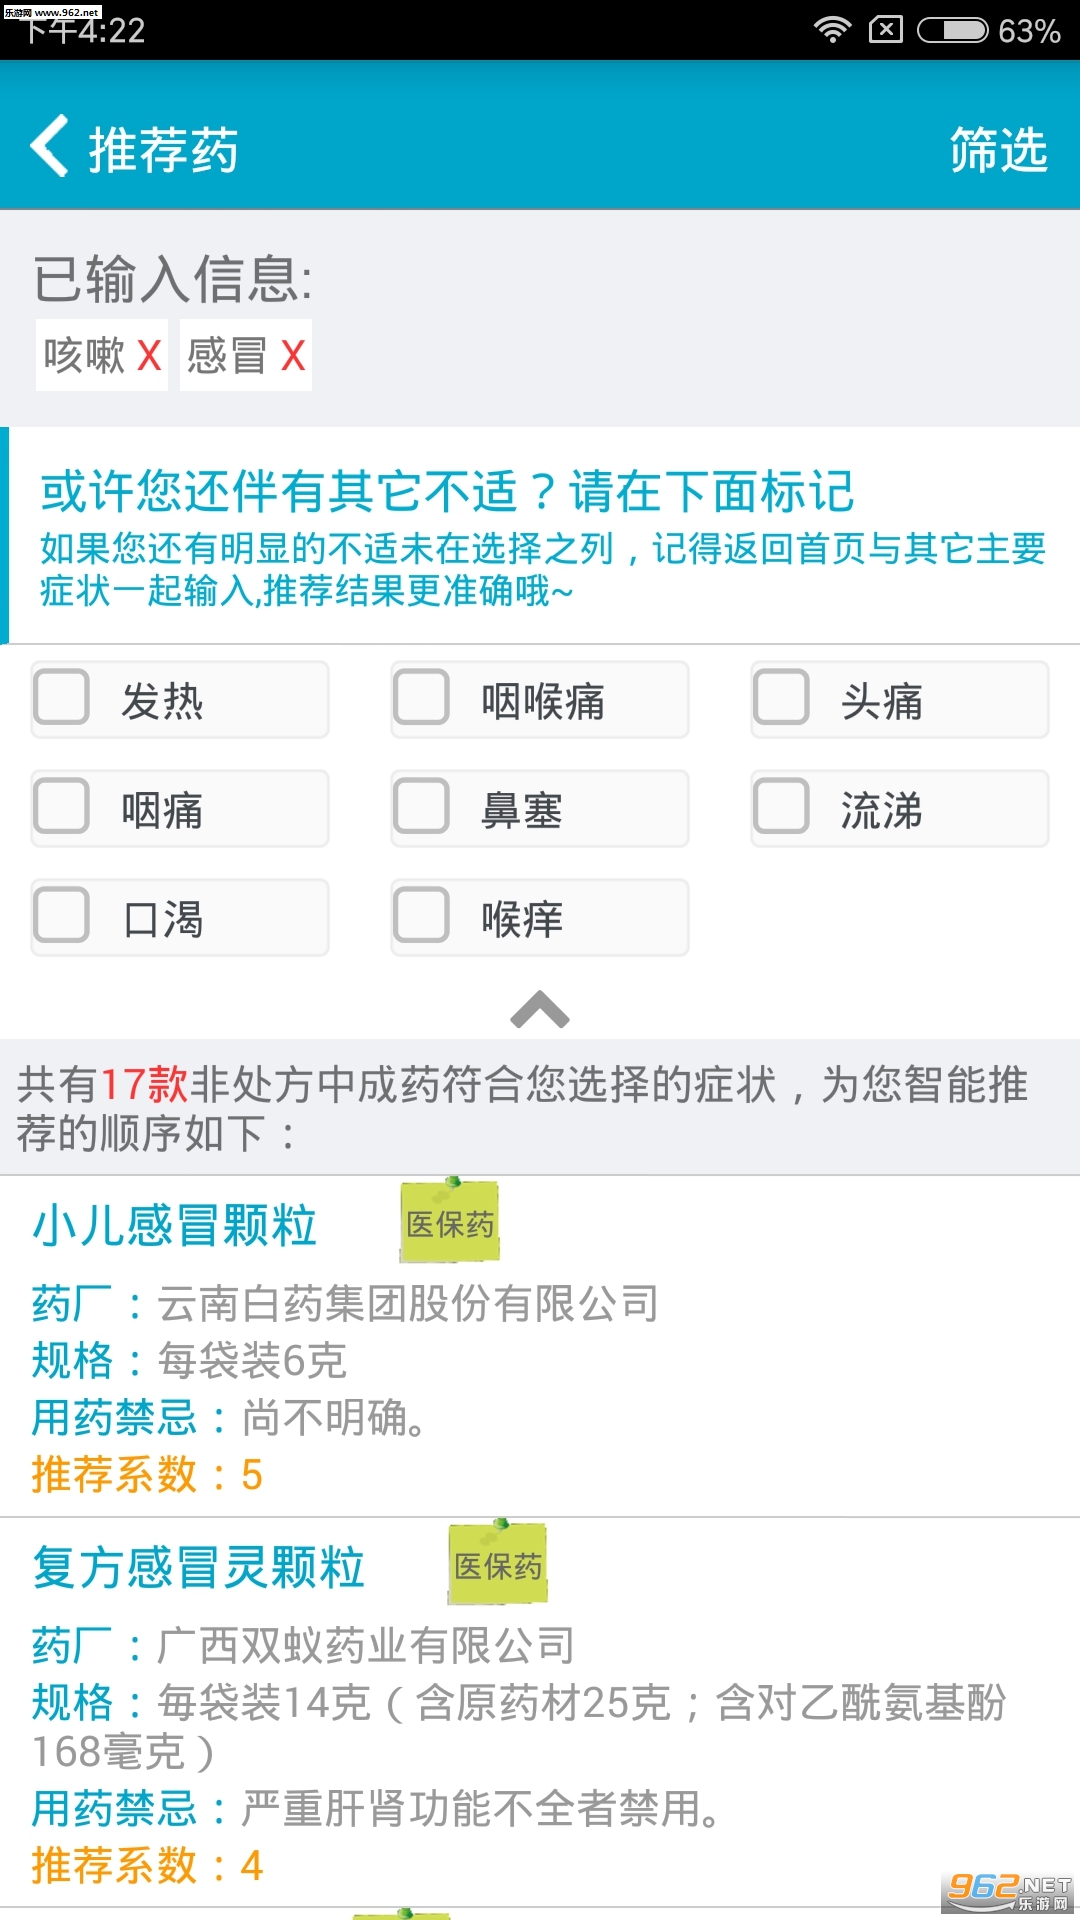Open 小儿感冒颗粒 medicine details
This screenshot has height=1920, width=1080.
pyautogui.click(x=175, y=1226)
